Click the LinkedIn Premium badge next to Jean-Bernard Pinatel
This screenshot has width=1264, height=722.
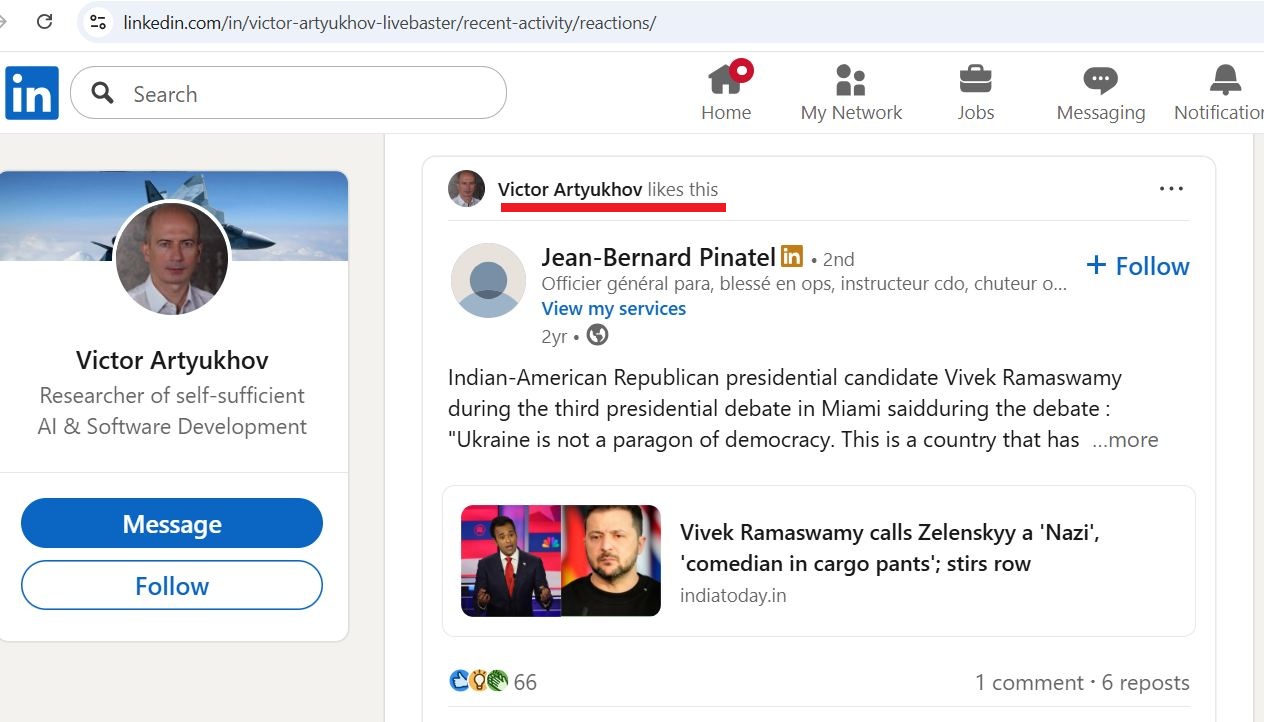(x=790, y=256)
